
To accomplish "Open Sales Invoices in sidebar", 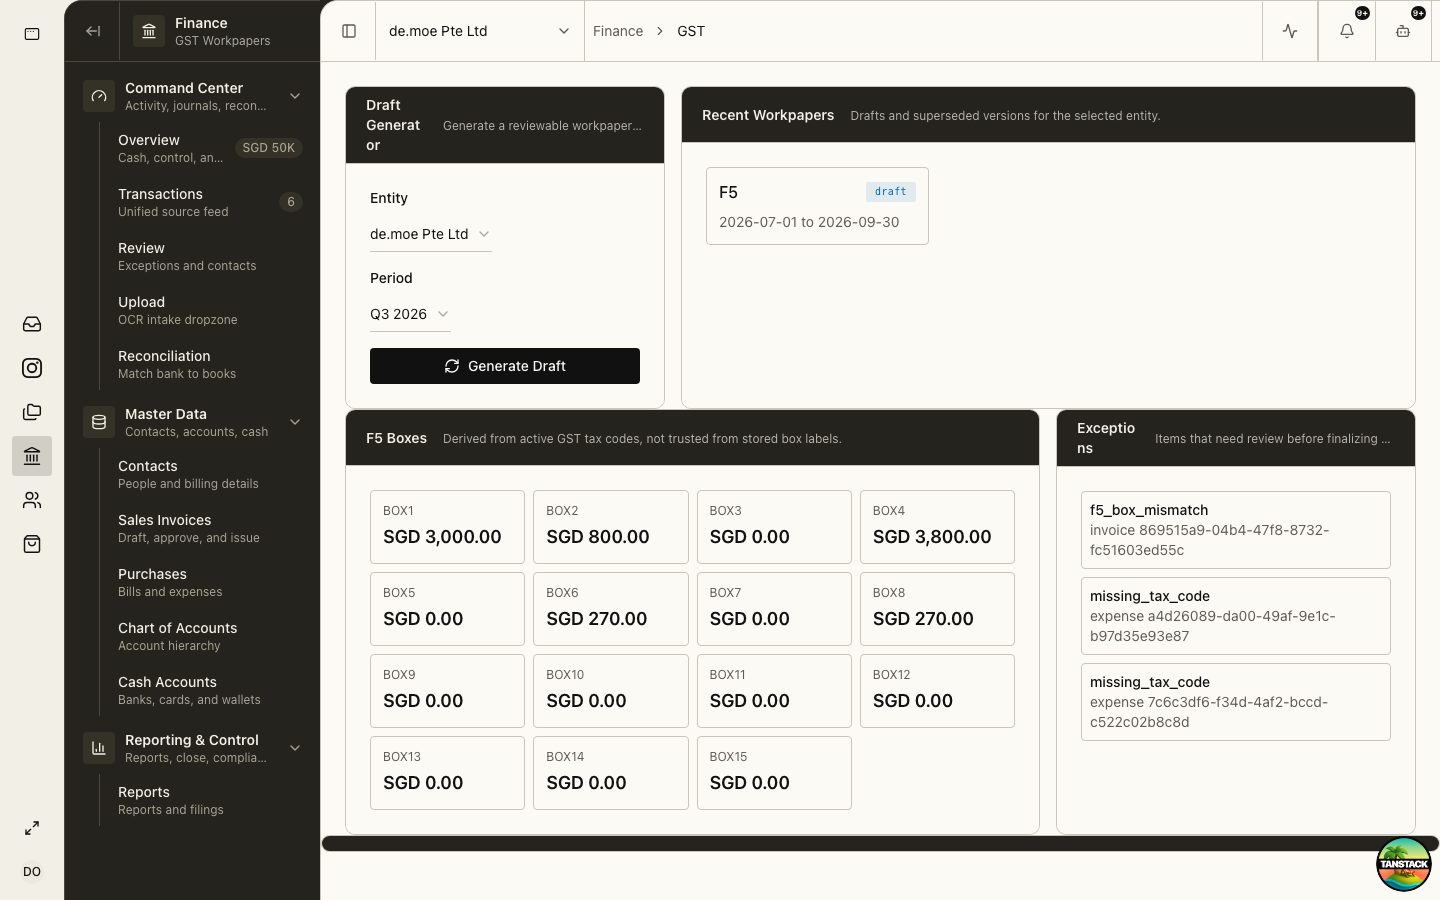I will [x=208, y=528].
